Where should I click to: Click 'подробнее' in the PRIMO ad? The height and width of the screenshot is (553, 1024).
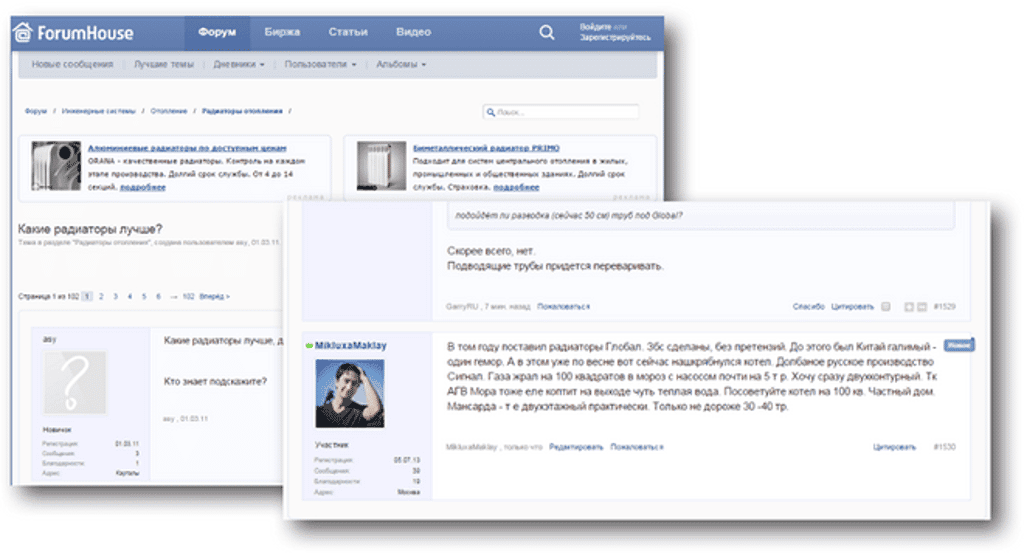[x=516, y=187]
